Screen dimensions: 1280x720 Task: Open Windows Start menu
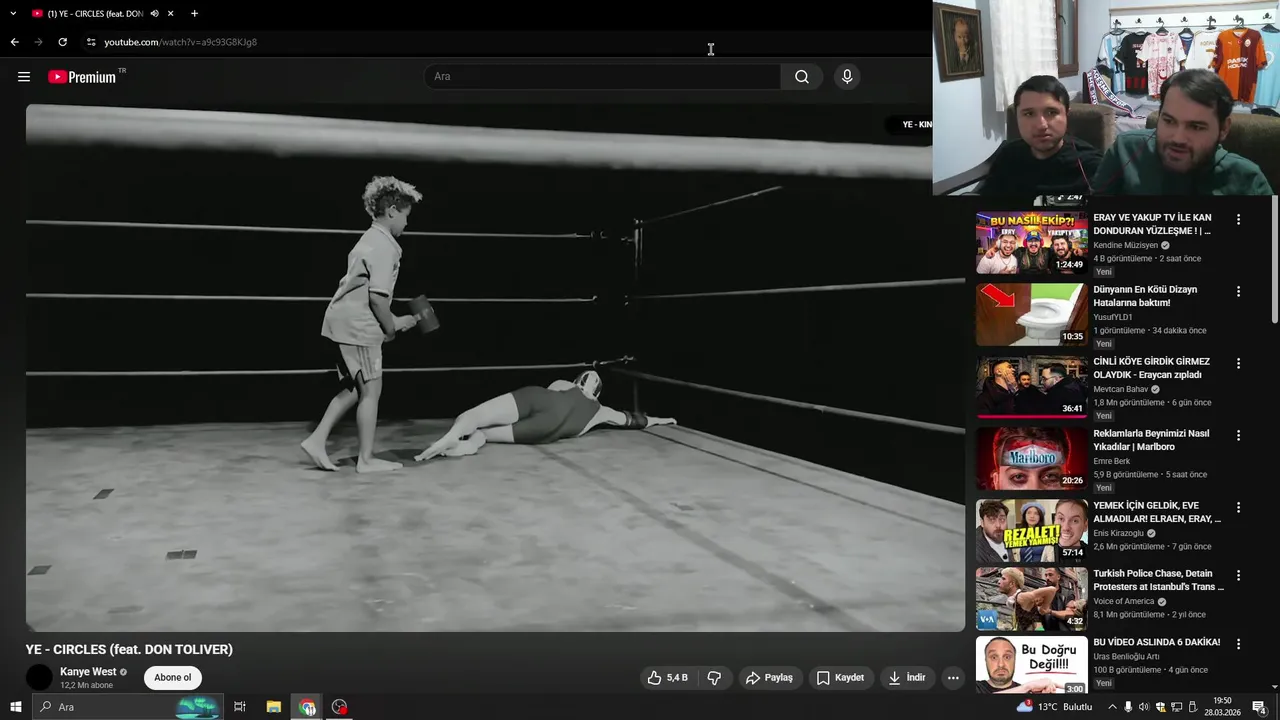[15, 707]
